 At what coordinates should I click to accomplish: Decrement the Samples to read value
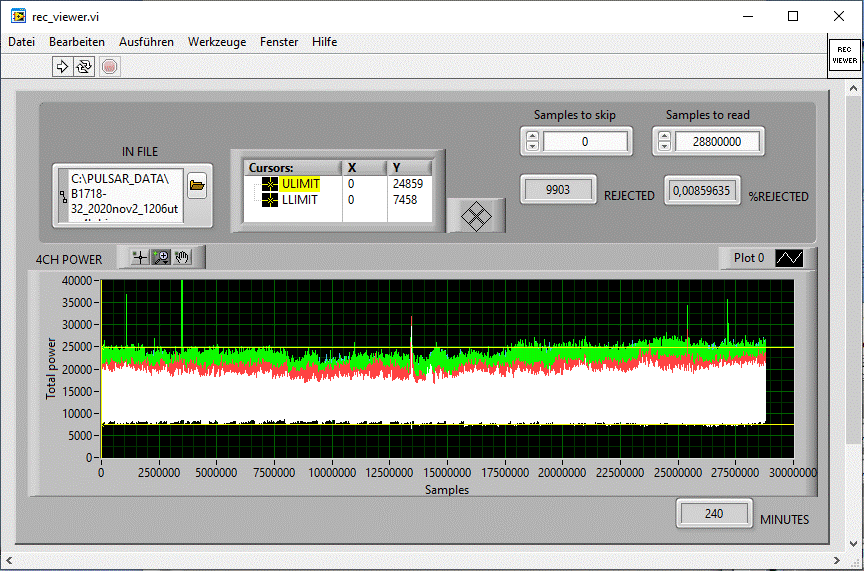coord(665,146)
